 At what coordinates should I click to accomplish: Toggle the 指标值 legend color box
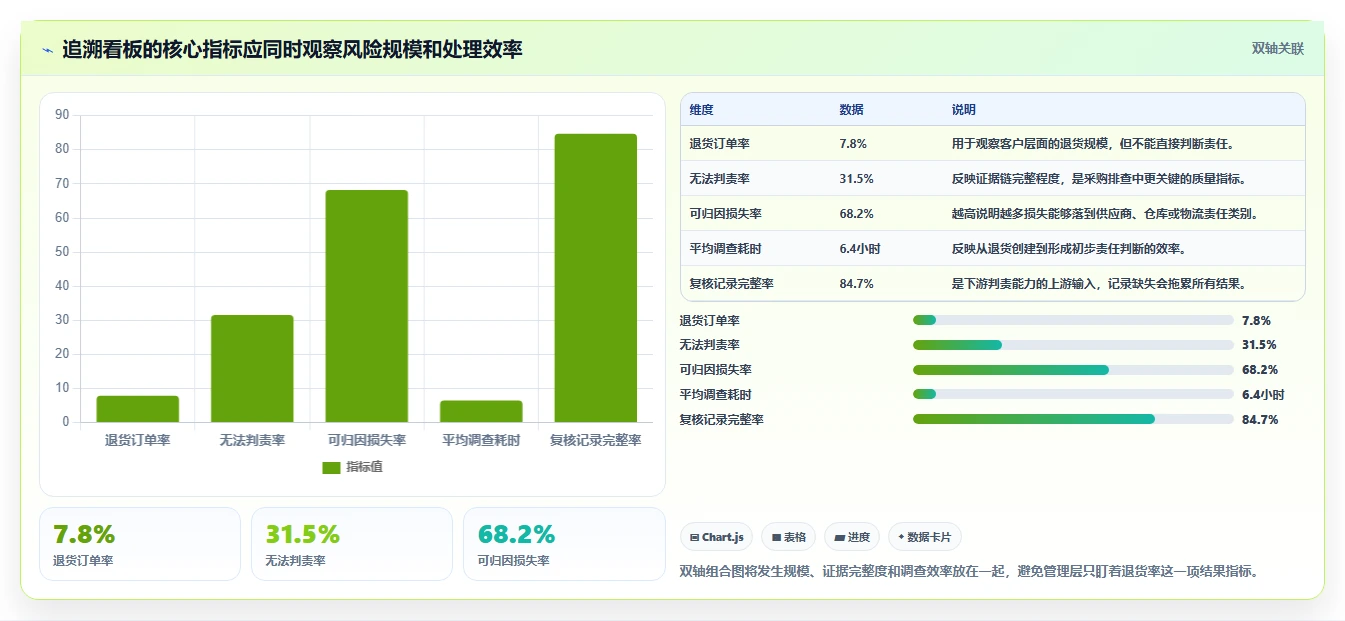click(332, 467)
